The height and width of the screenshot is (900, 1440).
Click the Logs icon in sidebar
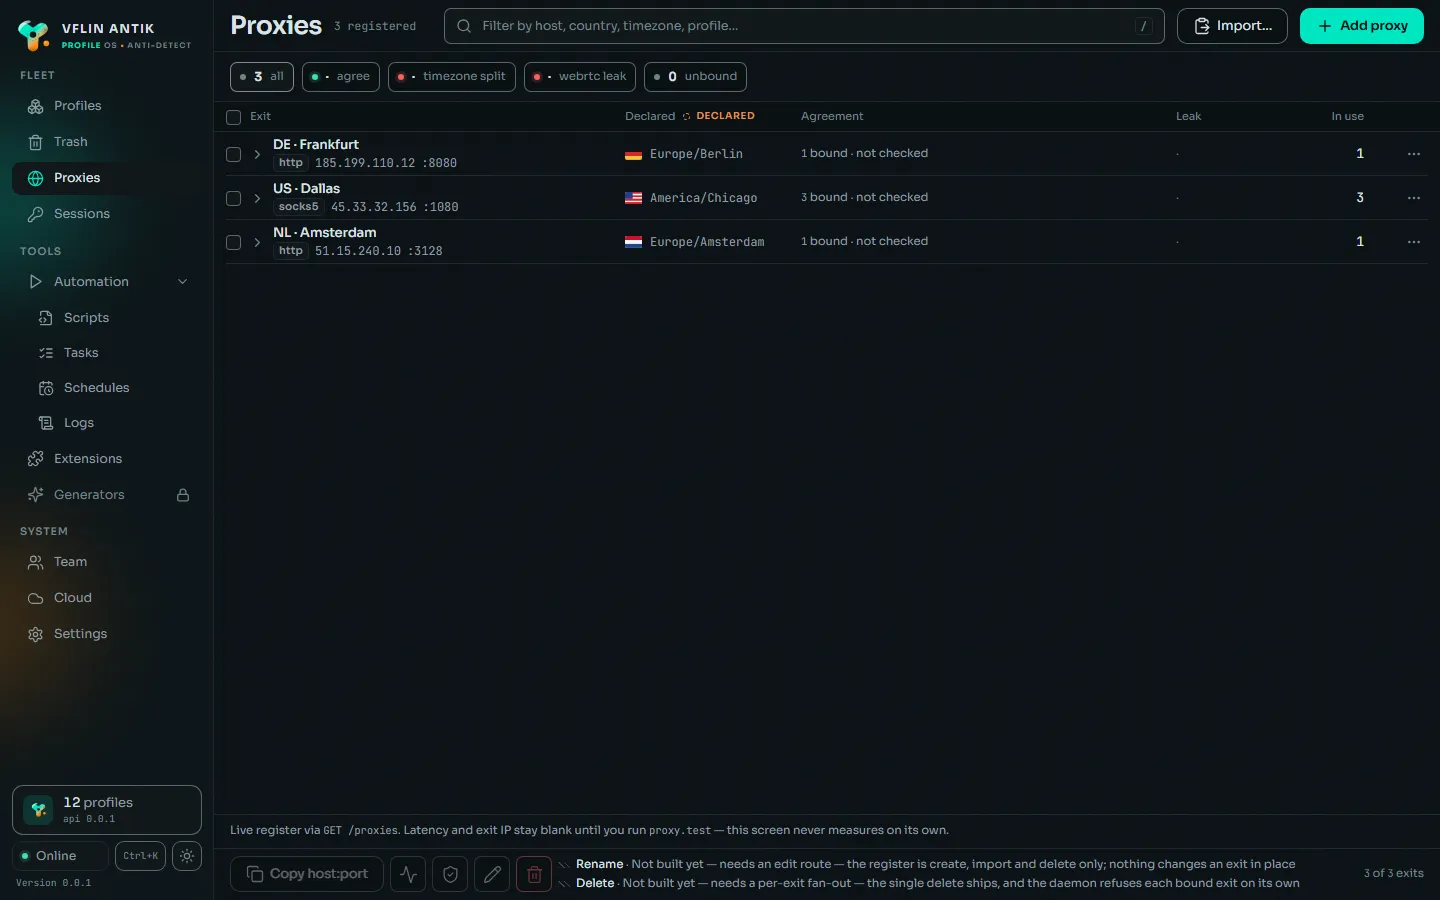coord(46,423)
